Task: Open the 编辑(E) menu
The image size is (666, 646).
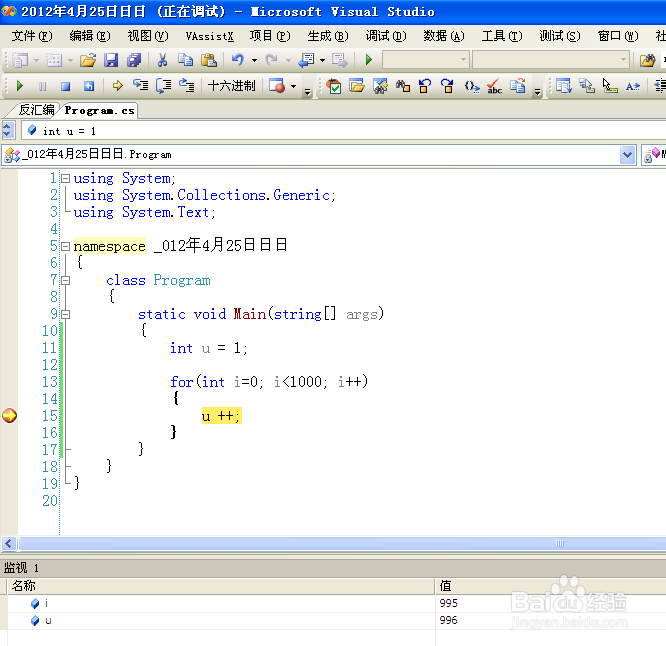Action: pos(90,36)
